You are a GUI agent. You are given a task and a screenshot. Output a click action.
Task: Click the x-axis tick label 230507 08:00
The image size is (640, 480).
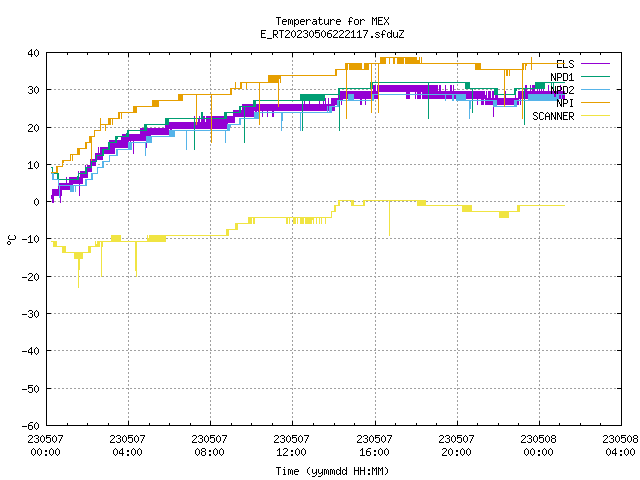[209, 445]
